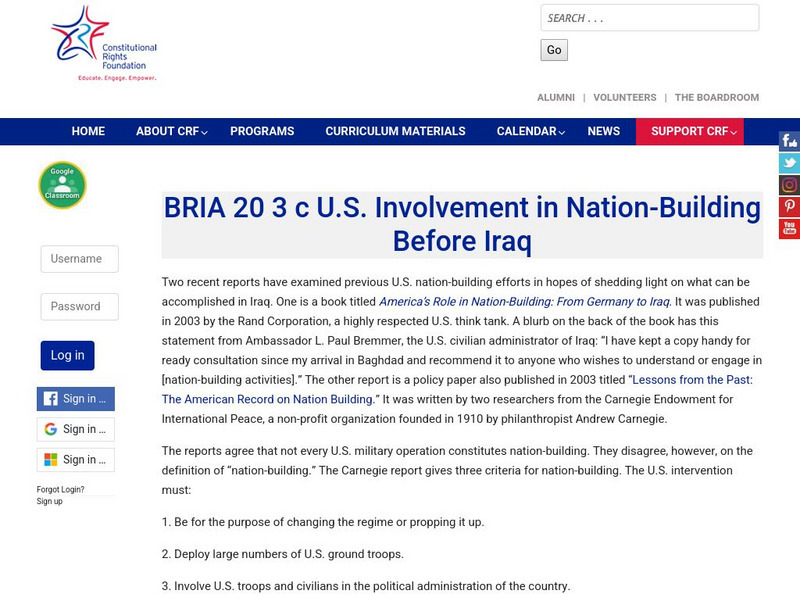Expand the Support CRF dropdown
The image size is (800, 594).
pos(690,131)
